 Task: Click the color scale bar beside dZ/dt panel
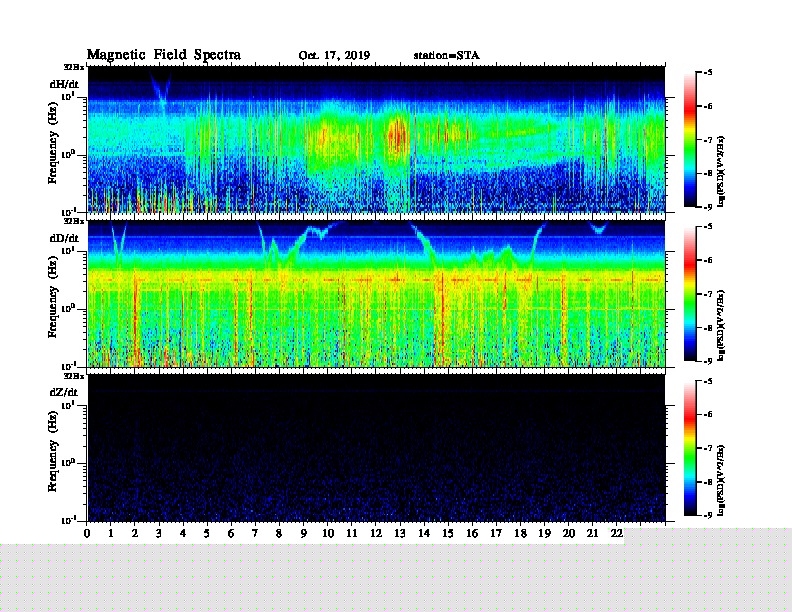click(x=690, y=448)
